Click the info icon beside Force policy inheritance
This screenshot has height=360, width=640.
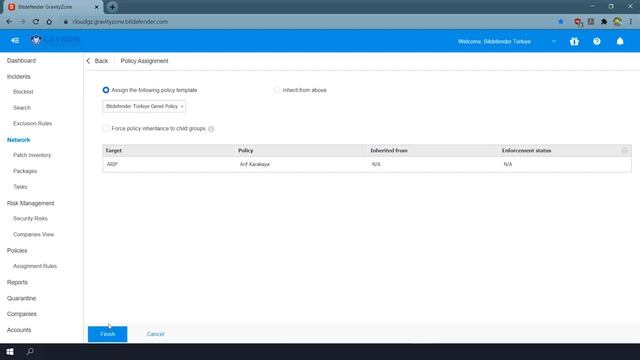tap(211, 129)
